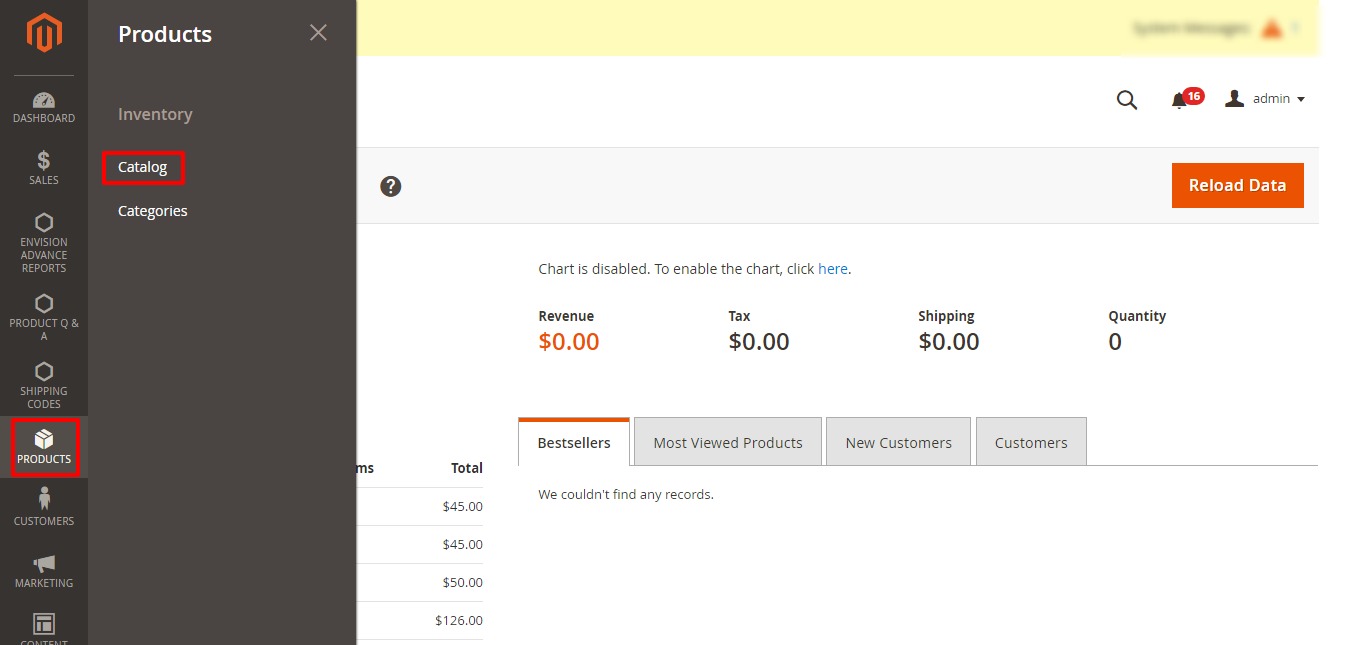The width and height of the screenshot is (1349, 645).
Task: Open the Product Q & A section
Action: 43,315
